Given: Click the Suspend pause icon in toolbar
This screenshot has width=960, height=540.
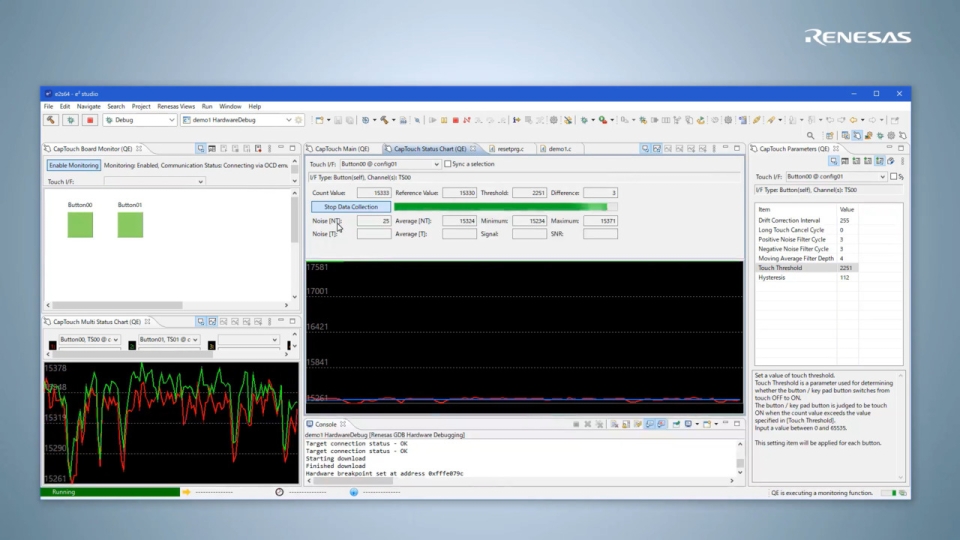Looking at the screenshot, I should point(444,120).
